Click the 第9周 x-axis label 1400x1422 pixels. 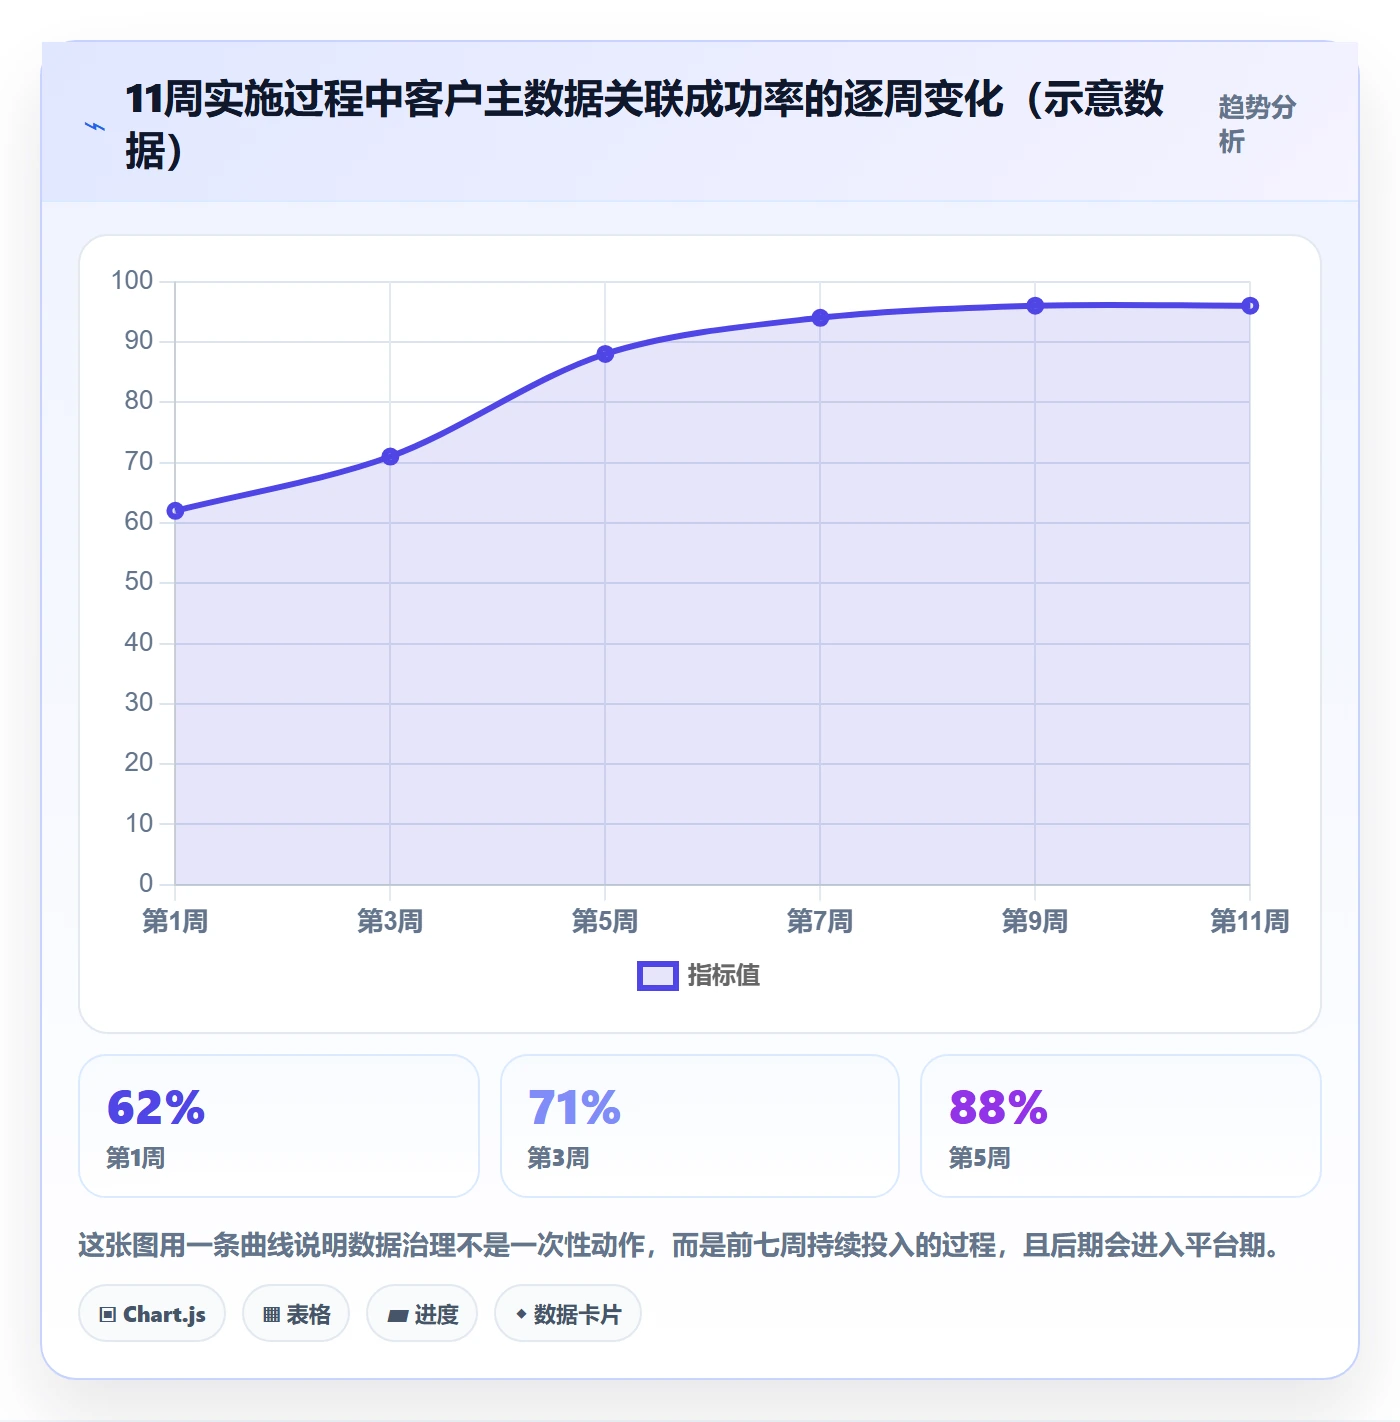point(1035,921)
